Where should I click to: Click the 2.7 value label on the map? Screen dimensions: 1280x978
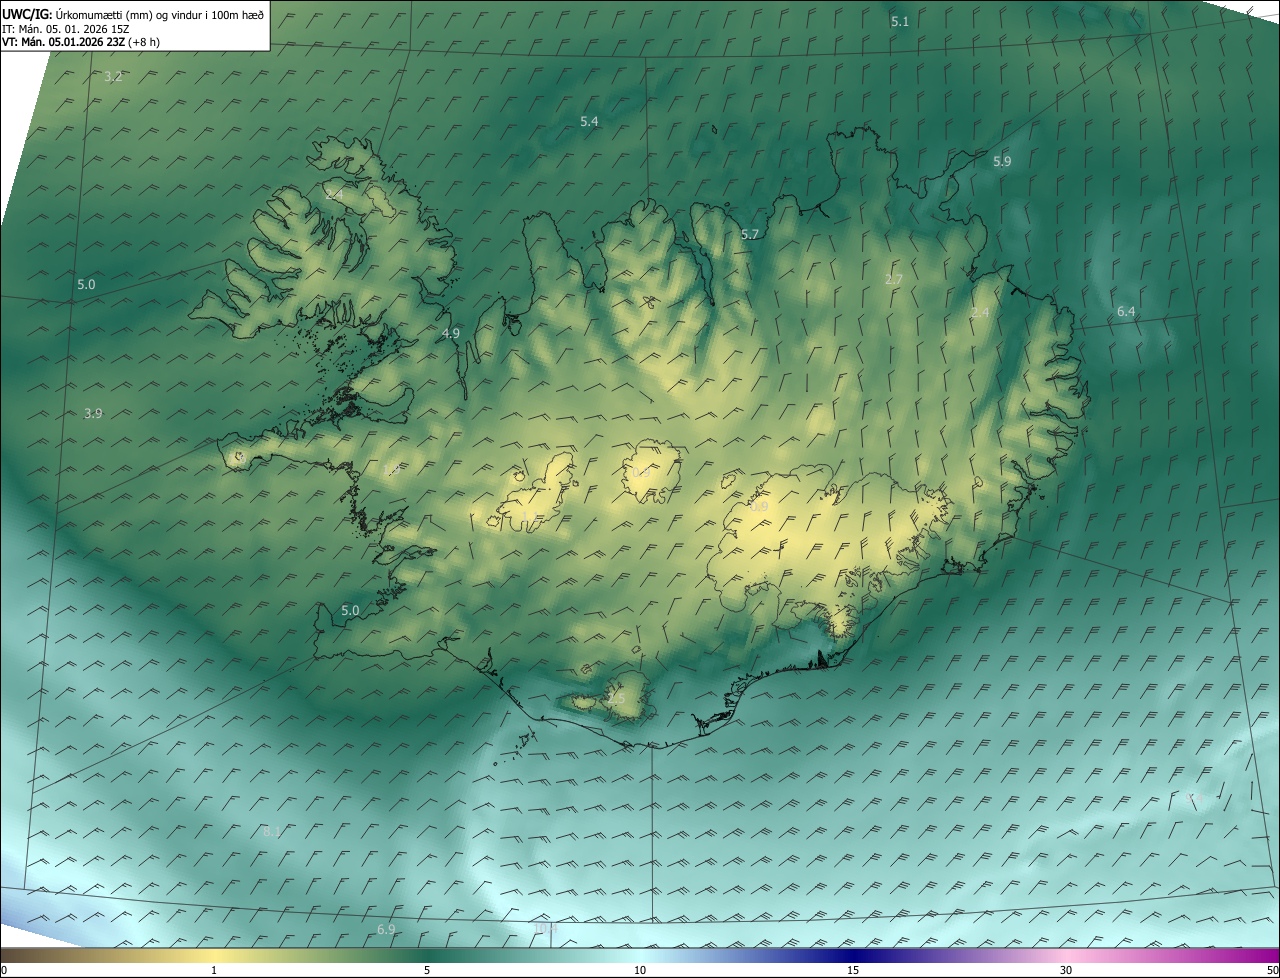(894, 279)
